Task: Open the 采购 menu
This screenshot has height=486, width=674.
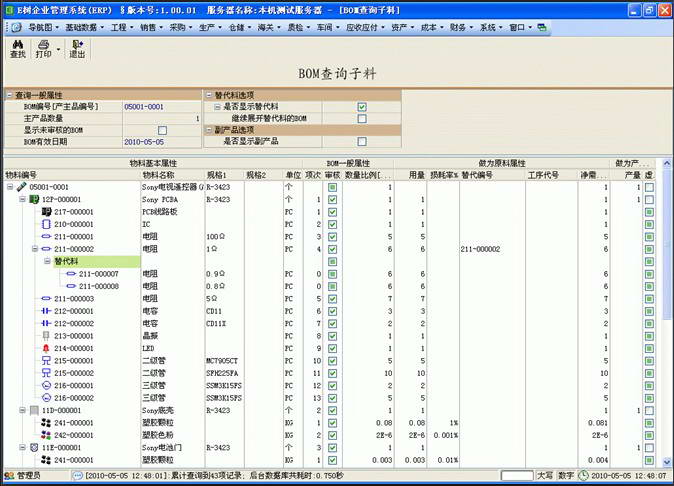Action: (181, 28)
